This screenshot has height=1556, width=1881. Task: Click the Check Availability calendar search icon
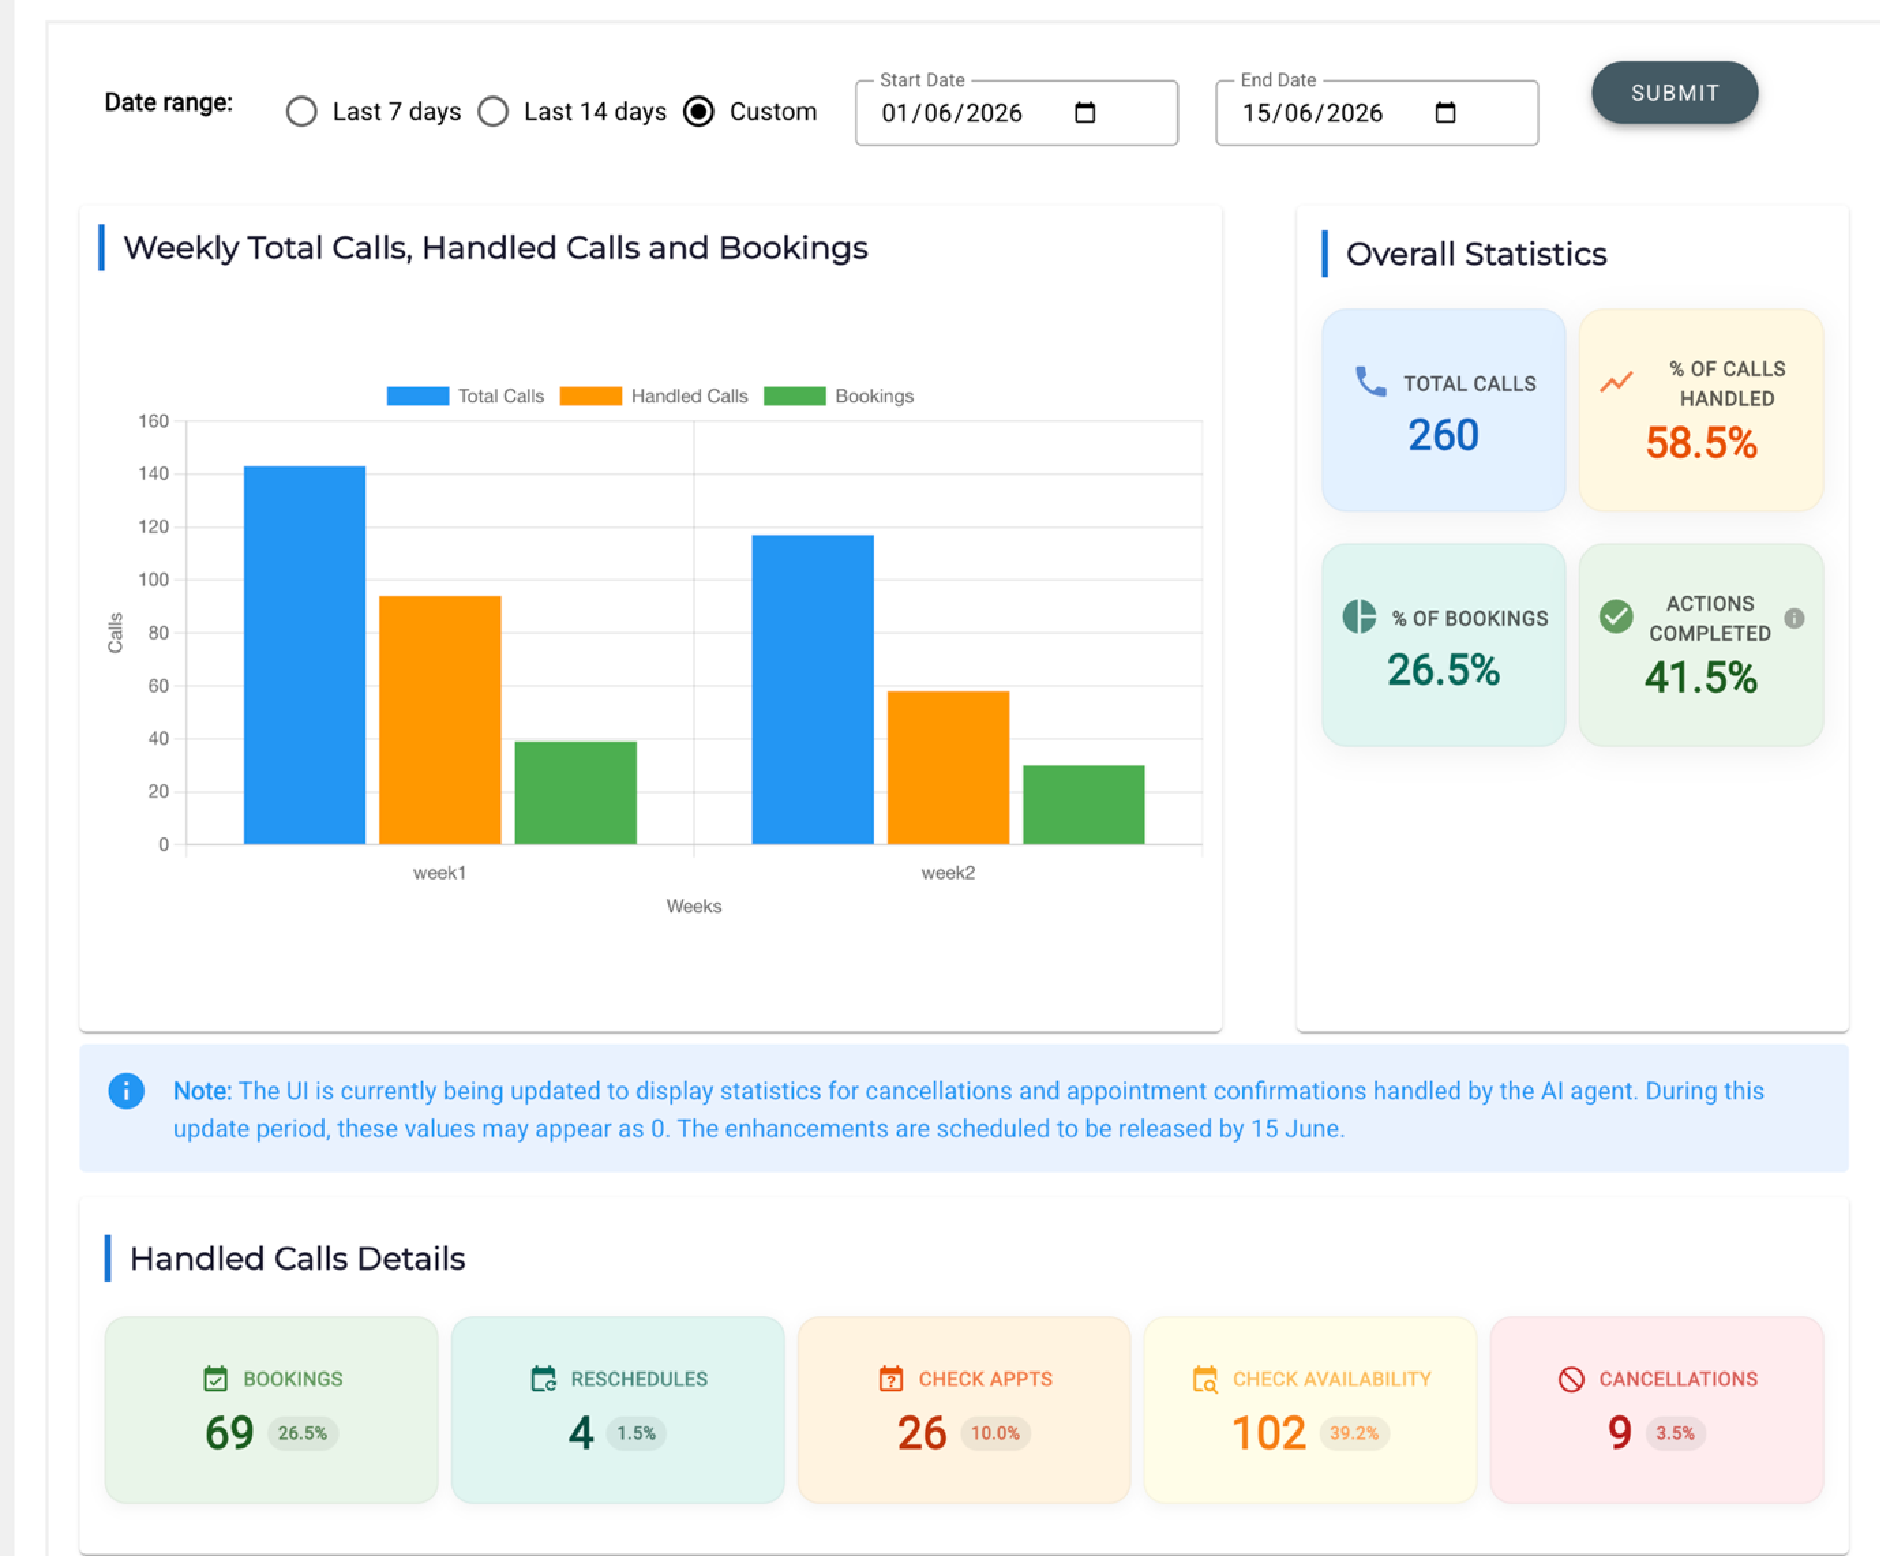[x=1205, y=1379]
